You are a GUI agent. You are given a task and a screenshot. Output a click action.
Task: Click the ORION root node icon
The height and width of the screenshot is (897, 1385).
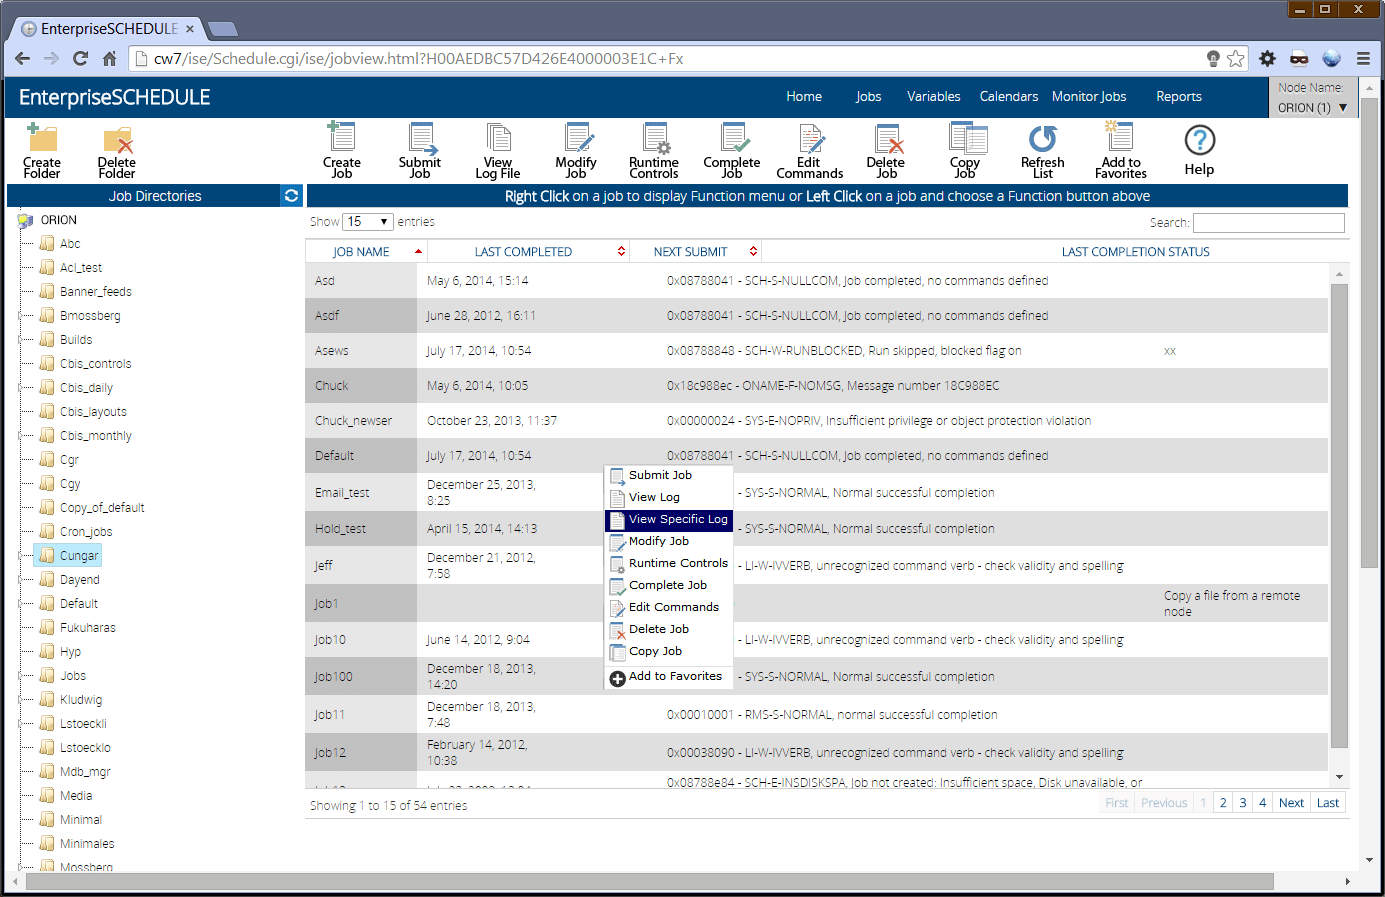click(x=26, y=221)
